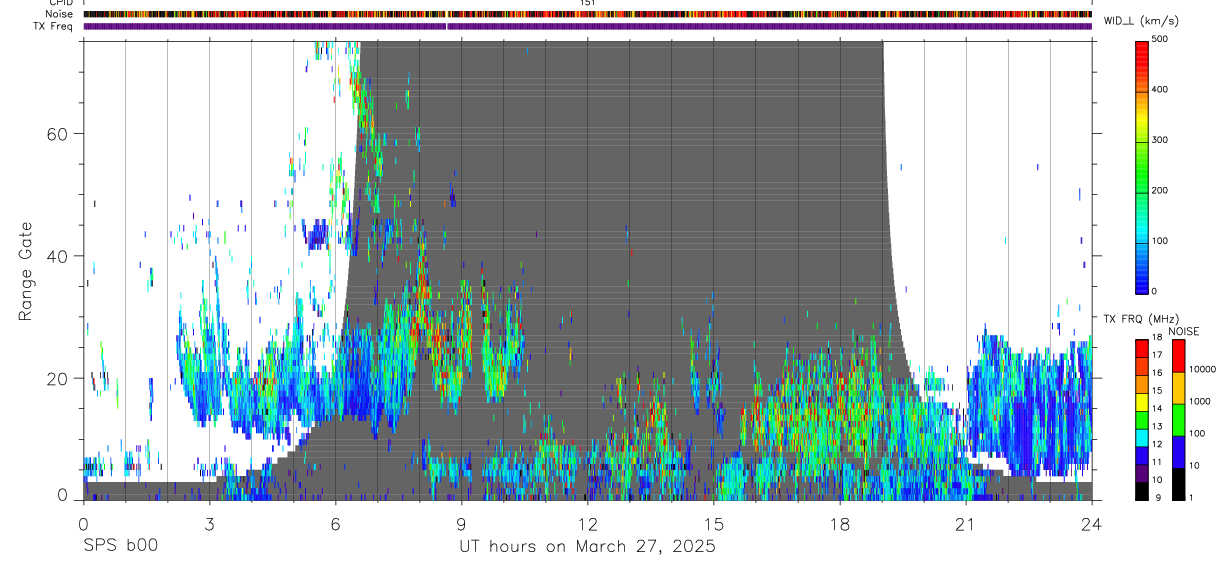Click the 'SPS b00' radar beam label

click(x=120, y=547)
